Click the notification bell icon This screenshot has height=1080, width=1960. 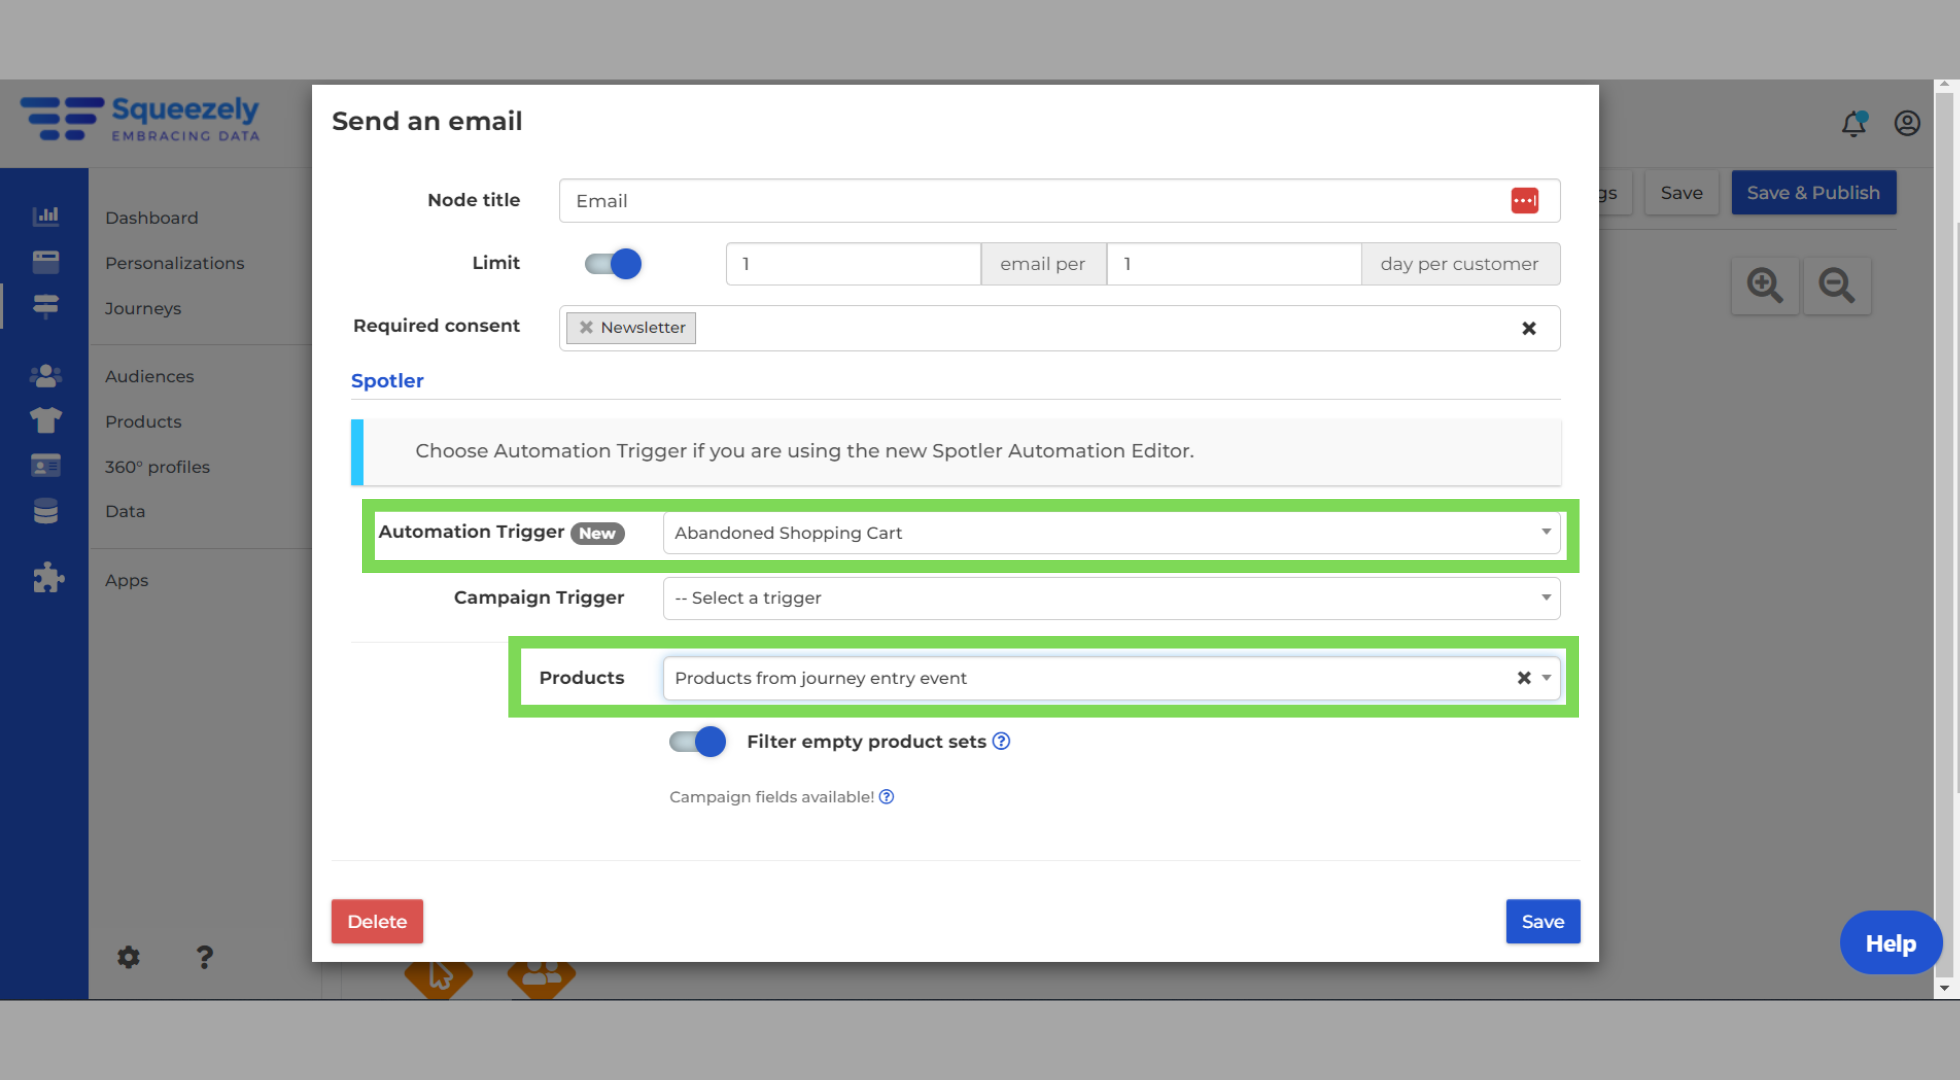pos(1854,123)
